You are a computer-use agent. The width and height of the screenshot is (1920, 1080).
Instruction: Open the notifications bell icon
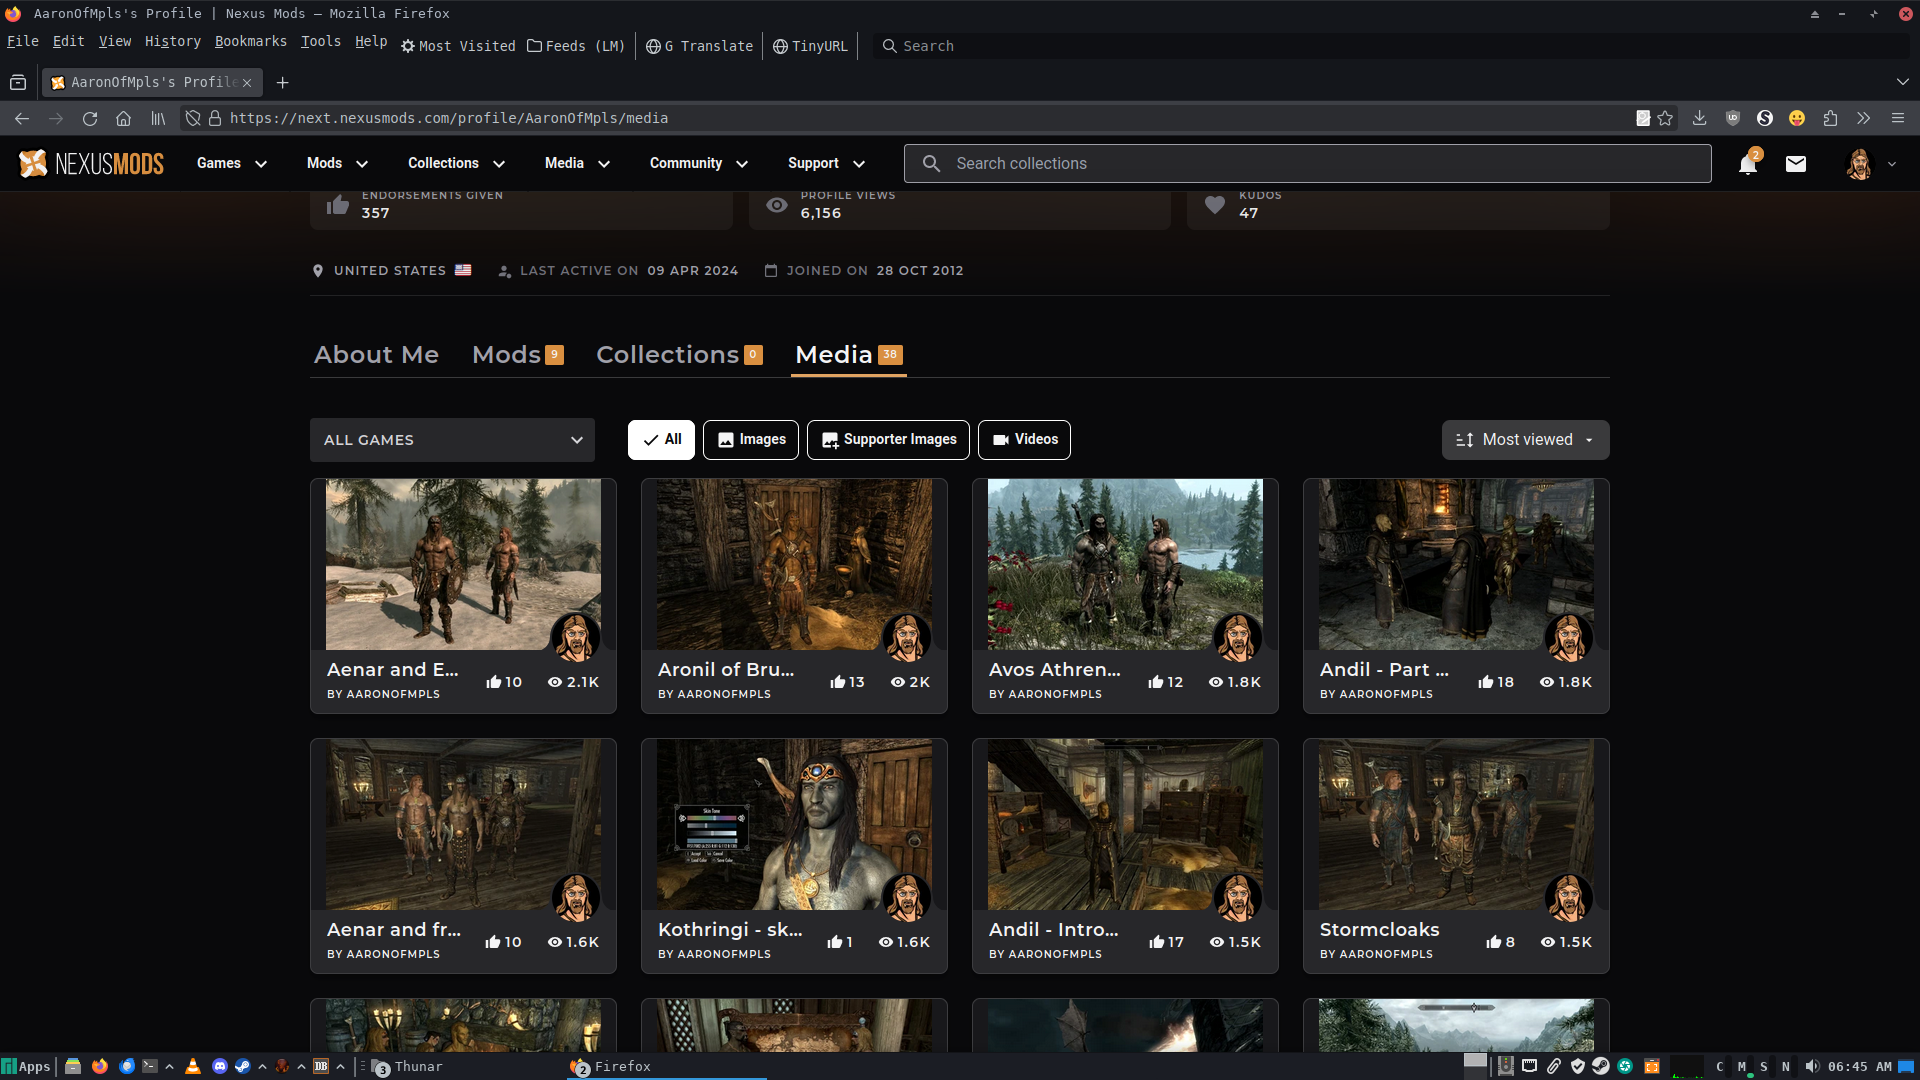[x=1747, y=164]
